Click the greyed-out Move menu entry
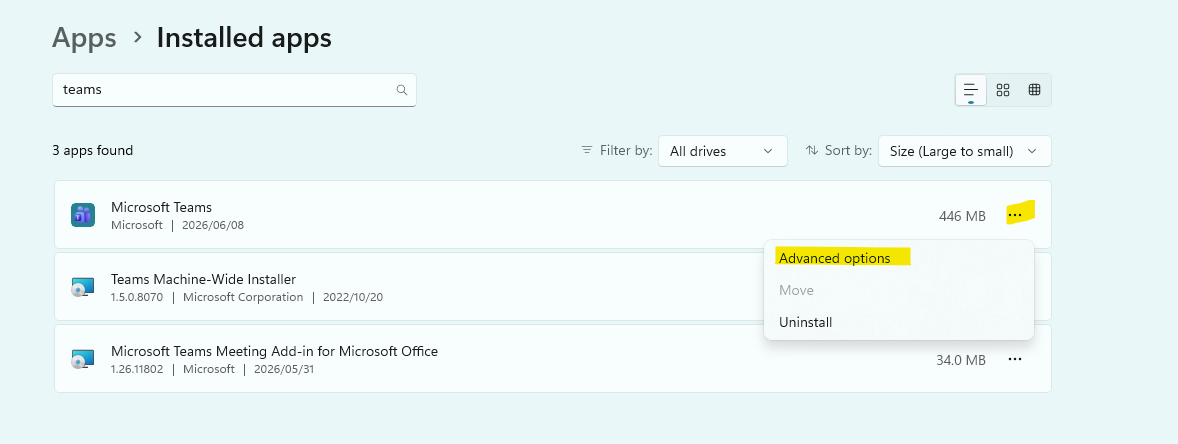The image size is (1178, 444). pyautogui.click(x=796, y=290)
